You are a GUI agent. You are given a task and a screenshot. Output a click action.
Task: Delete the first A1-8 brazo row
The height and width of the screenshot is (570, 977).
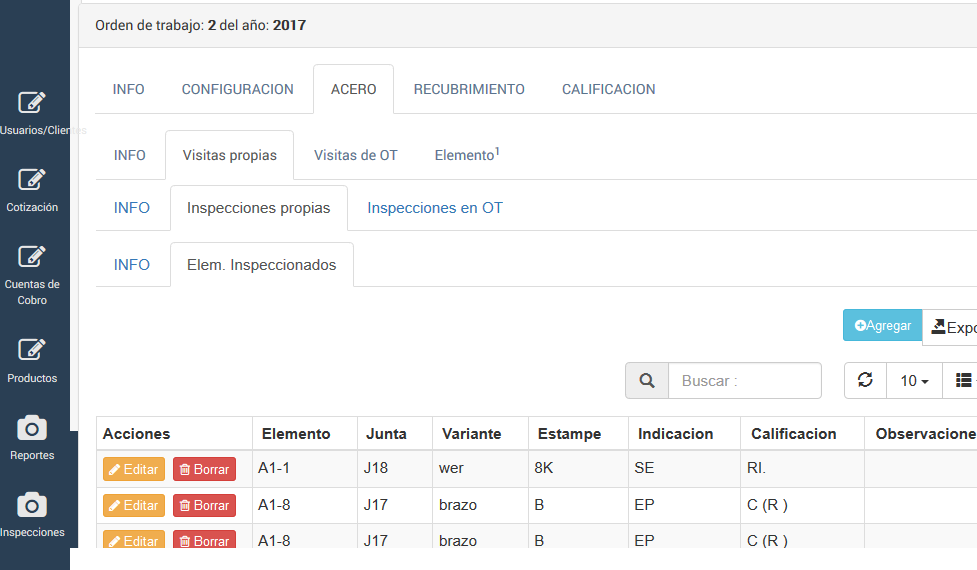coord(204,506)
